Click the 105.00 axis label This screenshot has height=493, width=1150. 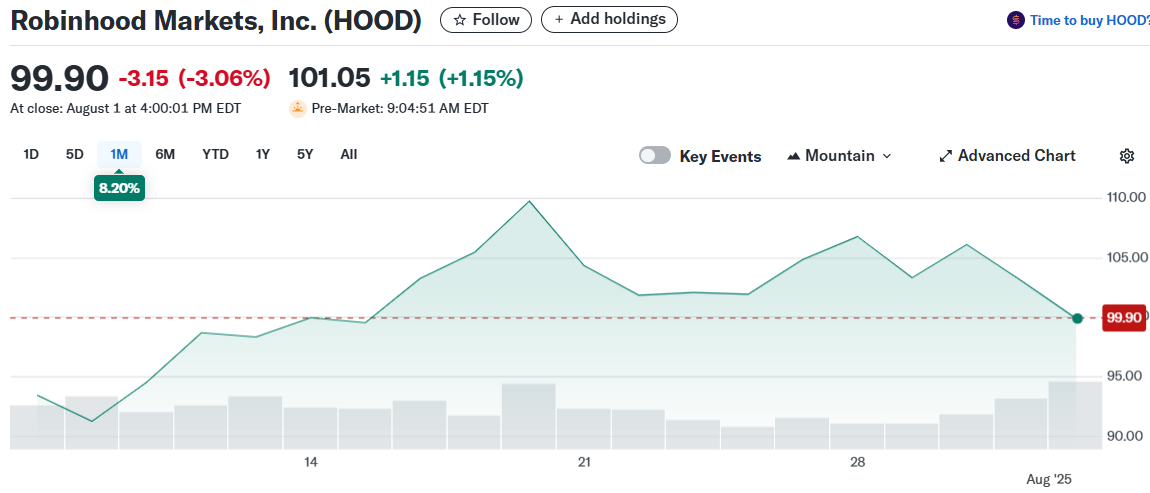pyautogui.click(x=1125, y=258)
